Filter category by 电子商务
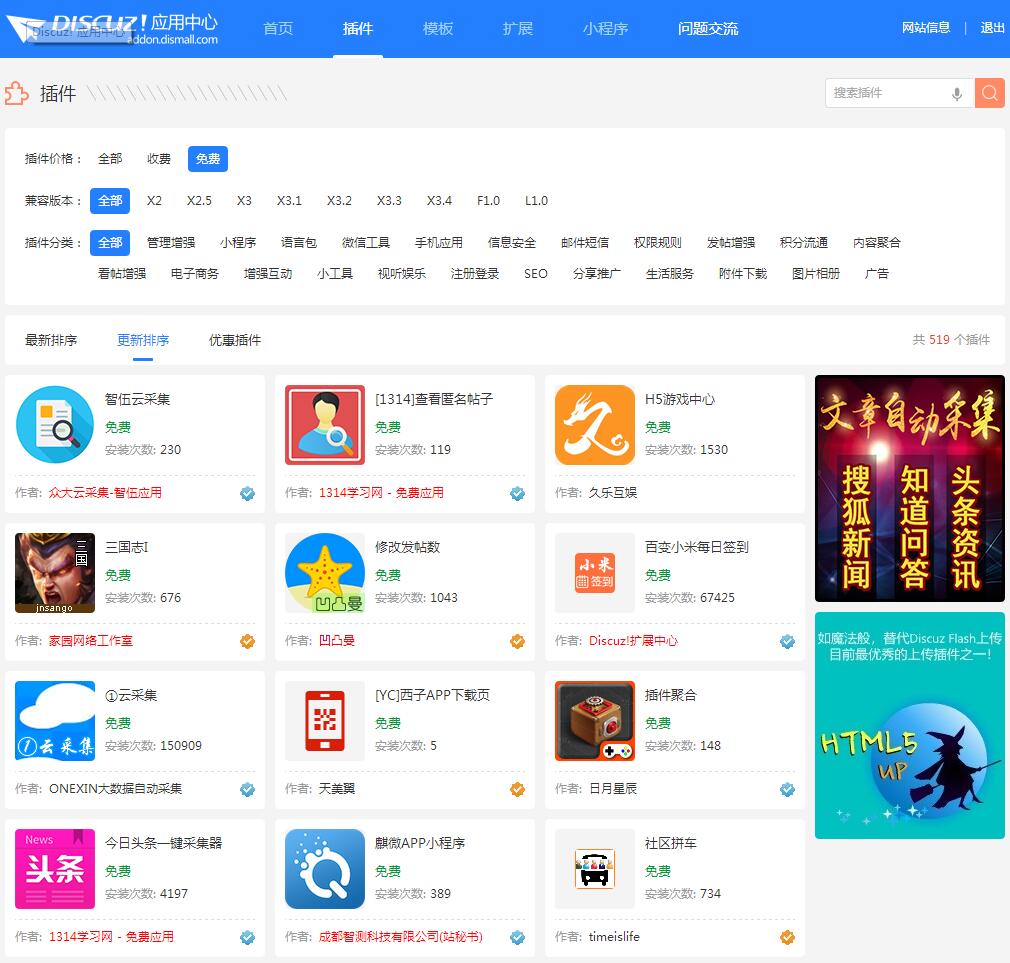Image resolution: width=1010 pixels, height=963 pixels. tap(195, 274)
